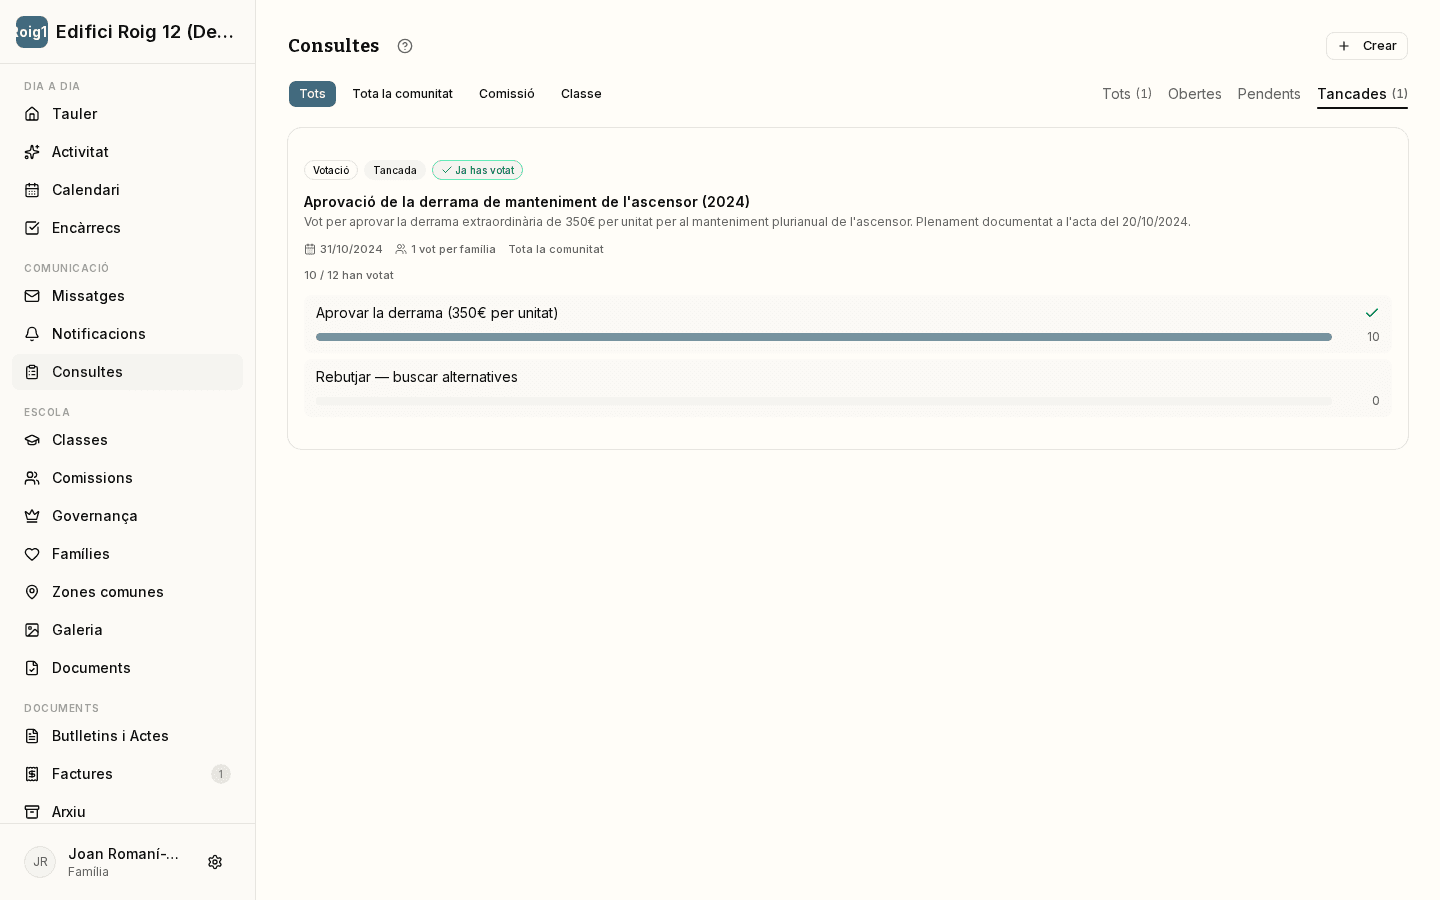
Task: Switch to the Obertes tab
Action: [x=1195, y=94]
